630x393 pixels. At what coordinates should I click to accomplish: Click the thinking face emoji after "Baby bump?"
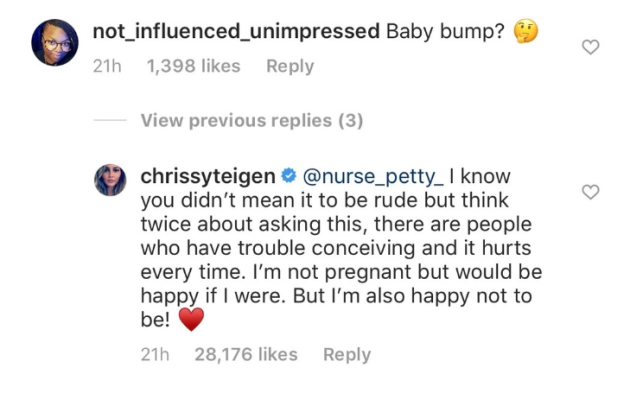coord(526,31)
